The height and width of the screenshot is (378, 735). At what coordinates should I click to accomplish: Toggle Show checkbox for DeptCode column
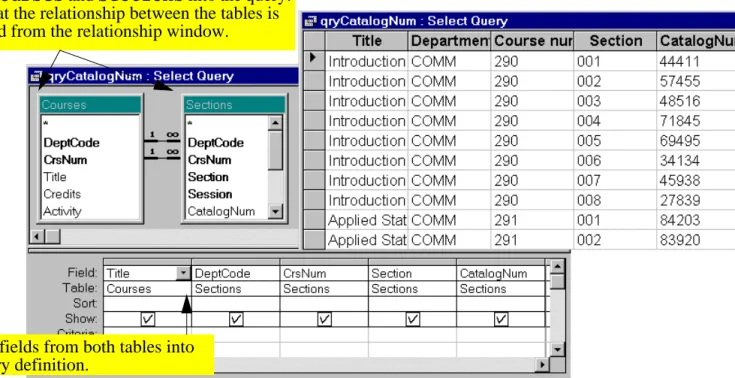[236, 319]
